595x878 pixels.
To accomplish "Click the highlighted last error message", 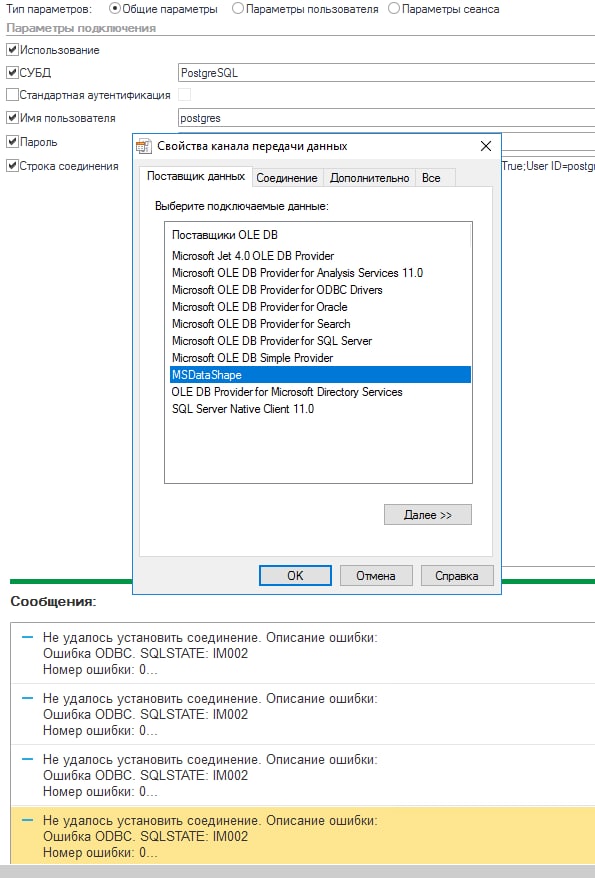I will [x=303, y=835].
